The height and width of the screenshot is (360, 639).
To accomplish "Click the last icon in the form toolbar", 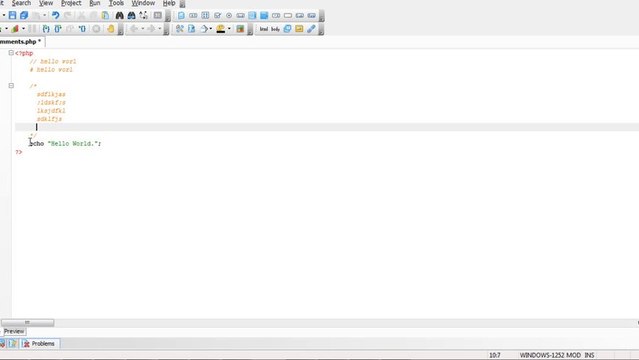I will tap(312, 15).
